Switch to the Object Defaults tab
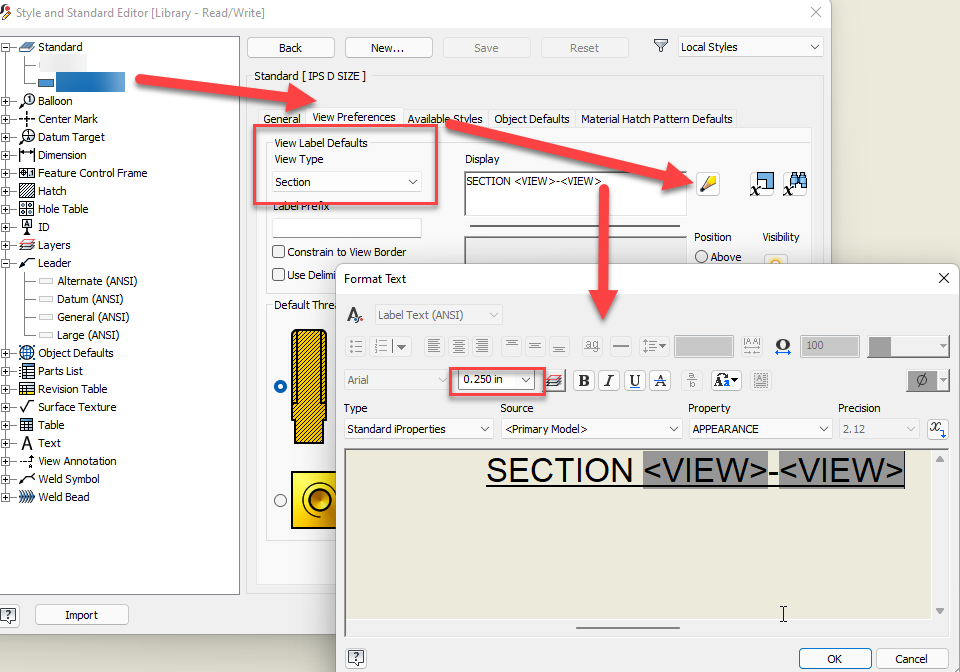960x672 pixels. click(x=531, y=119)
